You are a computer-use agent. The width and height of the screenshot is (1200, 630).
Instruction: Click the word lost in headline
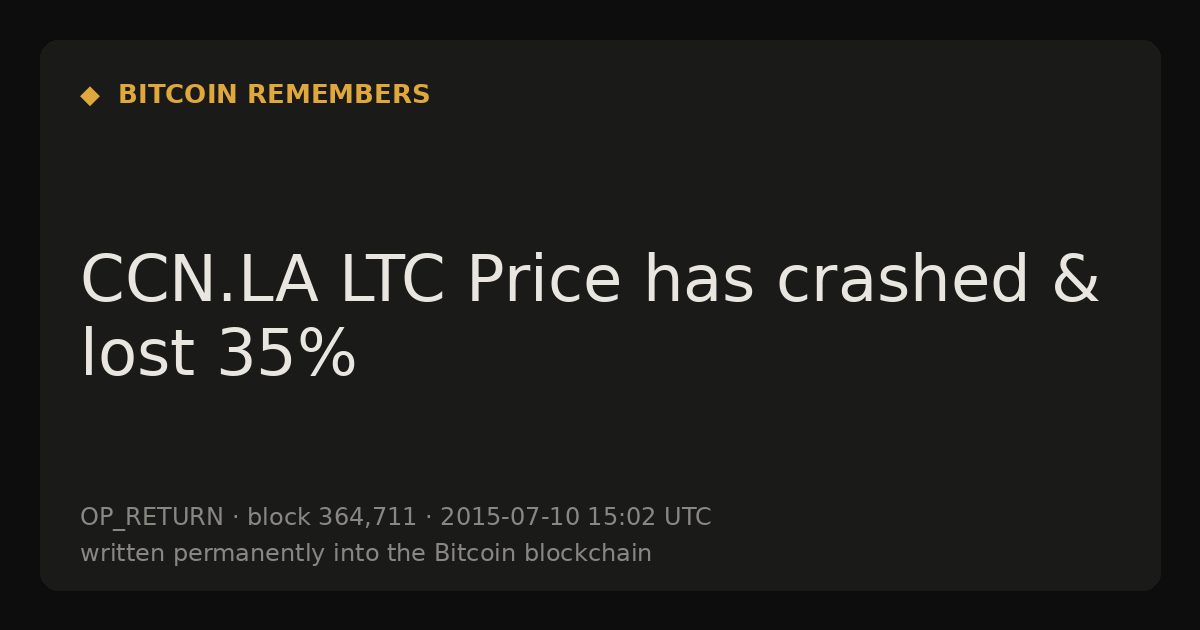[137, 355]
